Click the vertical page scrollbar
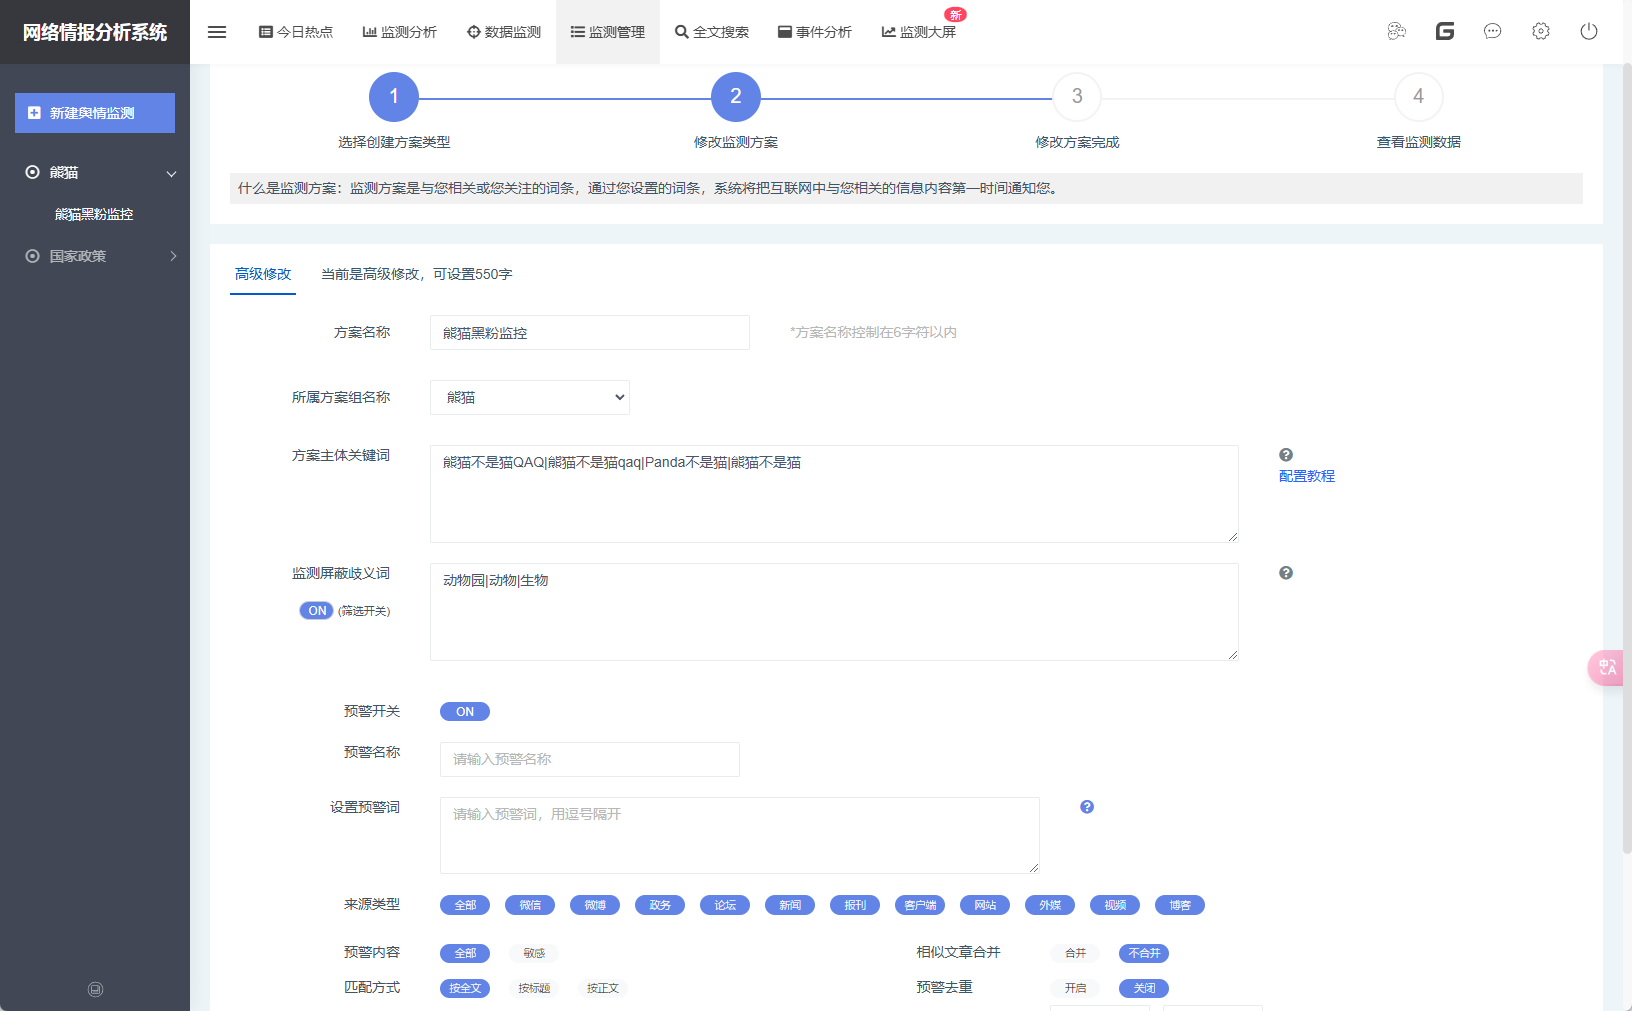Viewport: 1632px width, 1011px height. click(x=1627, y=460)
